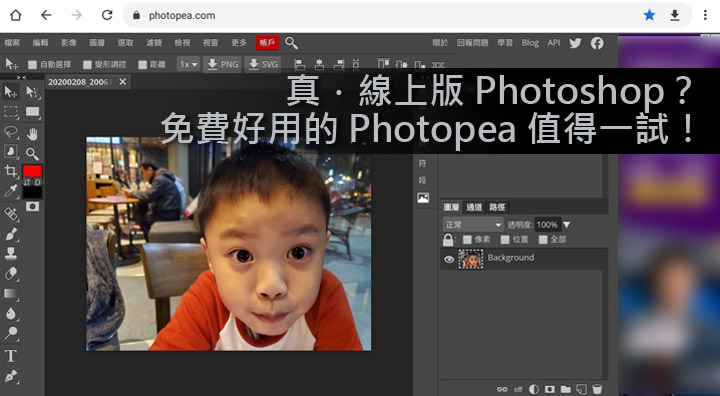
Task: Choose the Rectangle Select marquee tool
Action: click(x=11, y=112)
